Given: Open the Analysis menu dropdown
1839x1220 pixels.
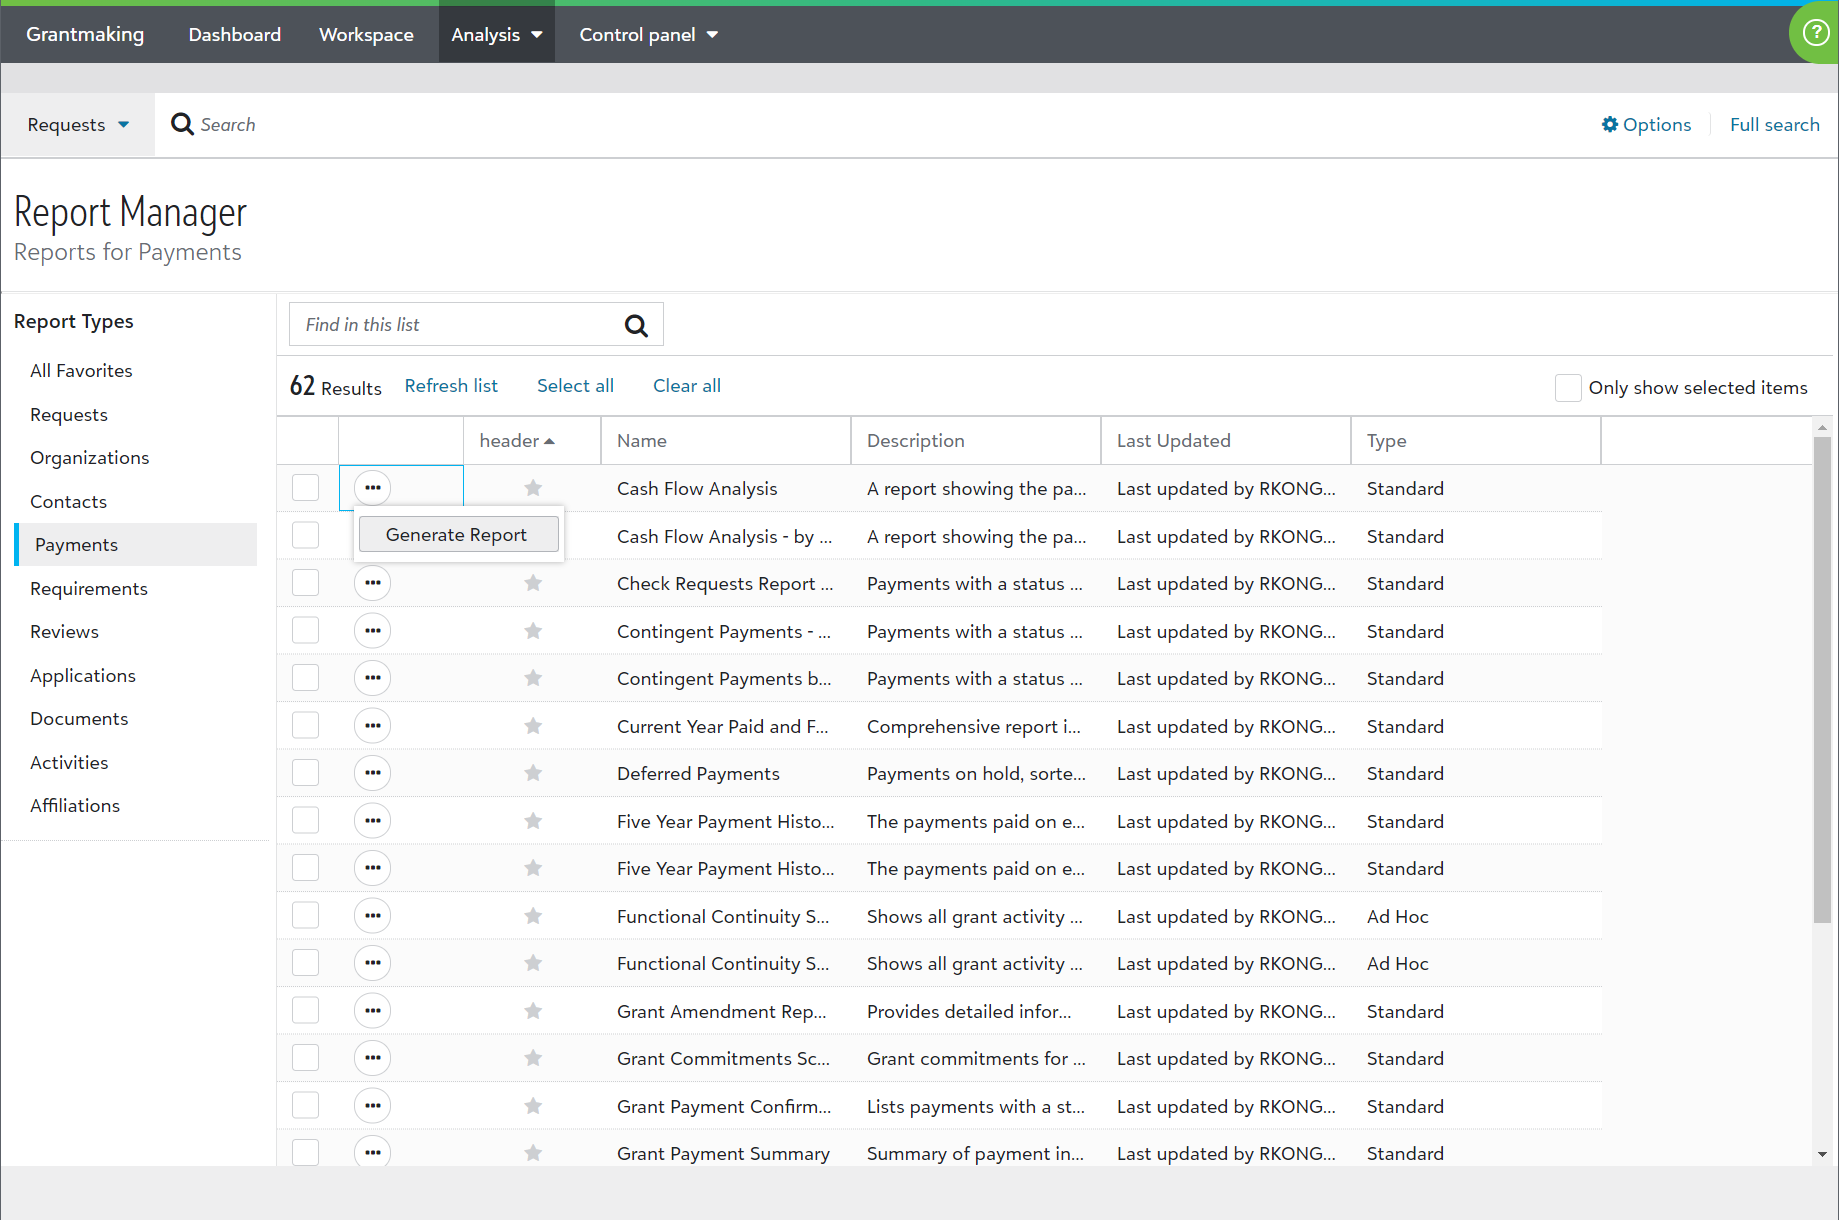Looking at the screenshot, I should [496, 33].
